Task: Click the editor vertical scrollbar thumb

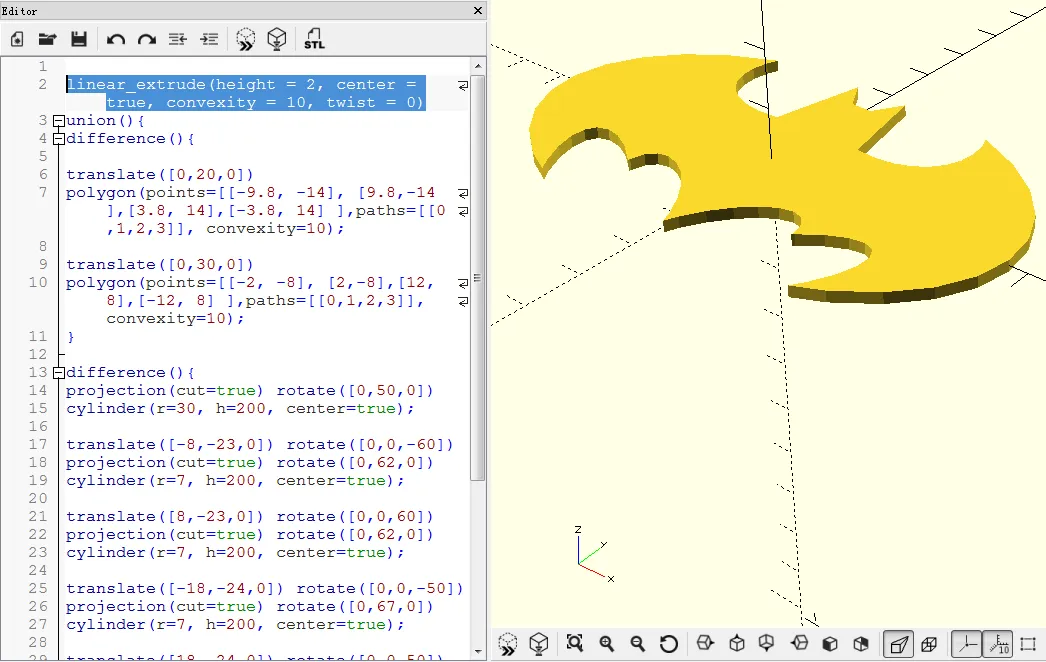Action: 478,277
